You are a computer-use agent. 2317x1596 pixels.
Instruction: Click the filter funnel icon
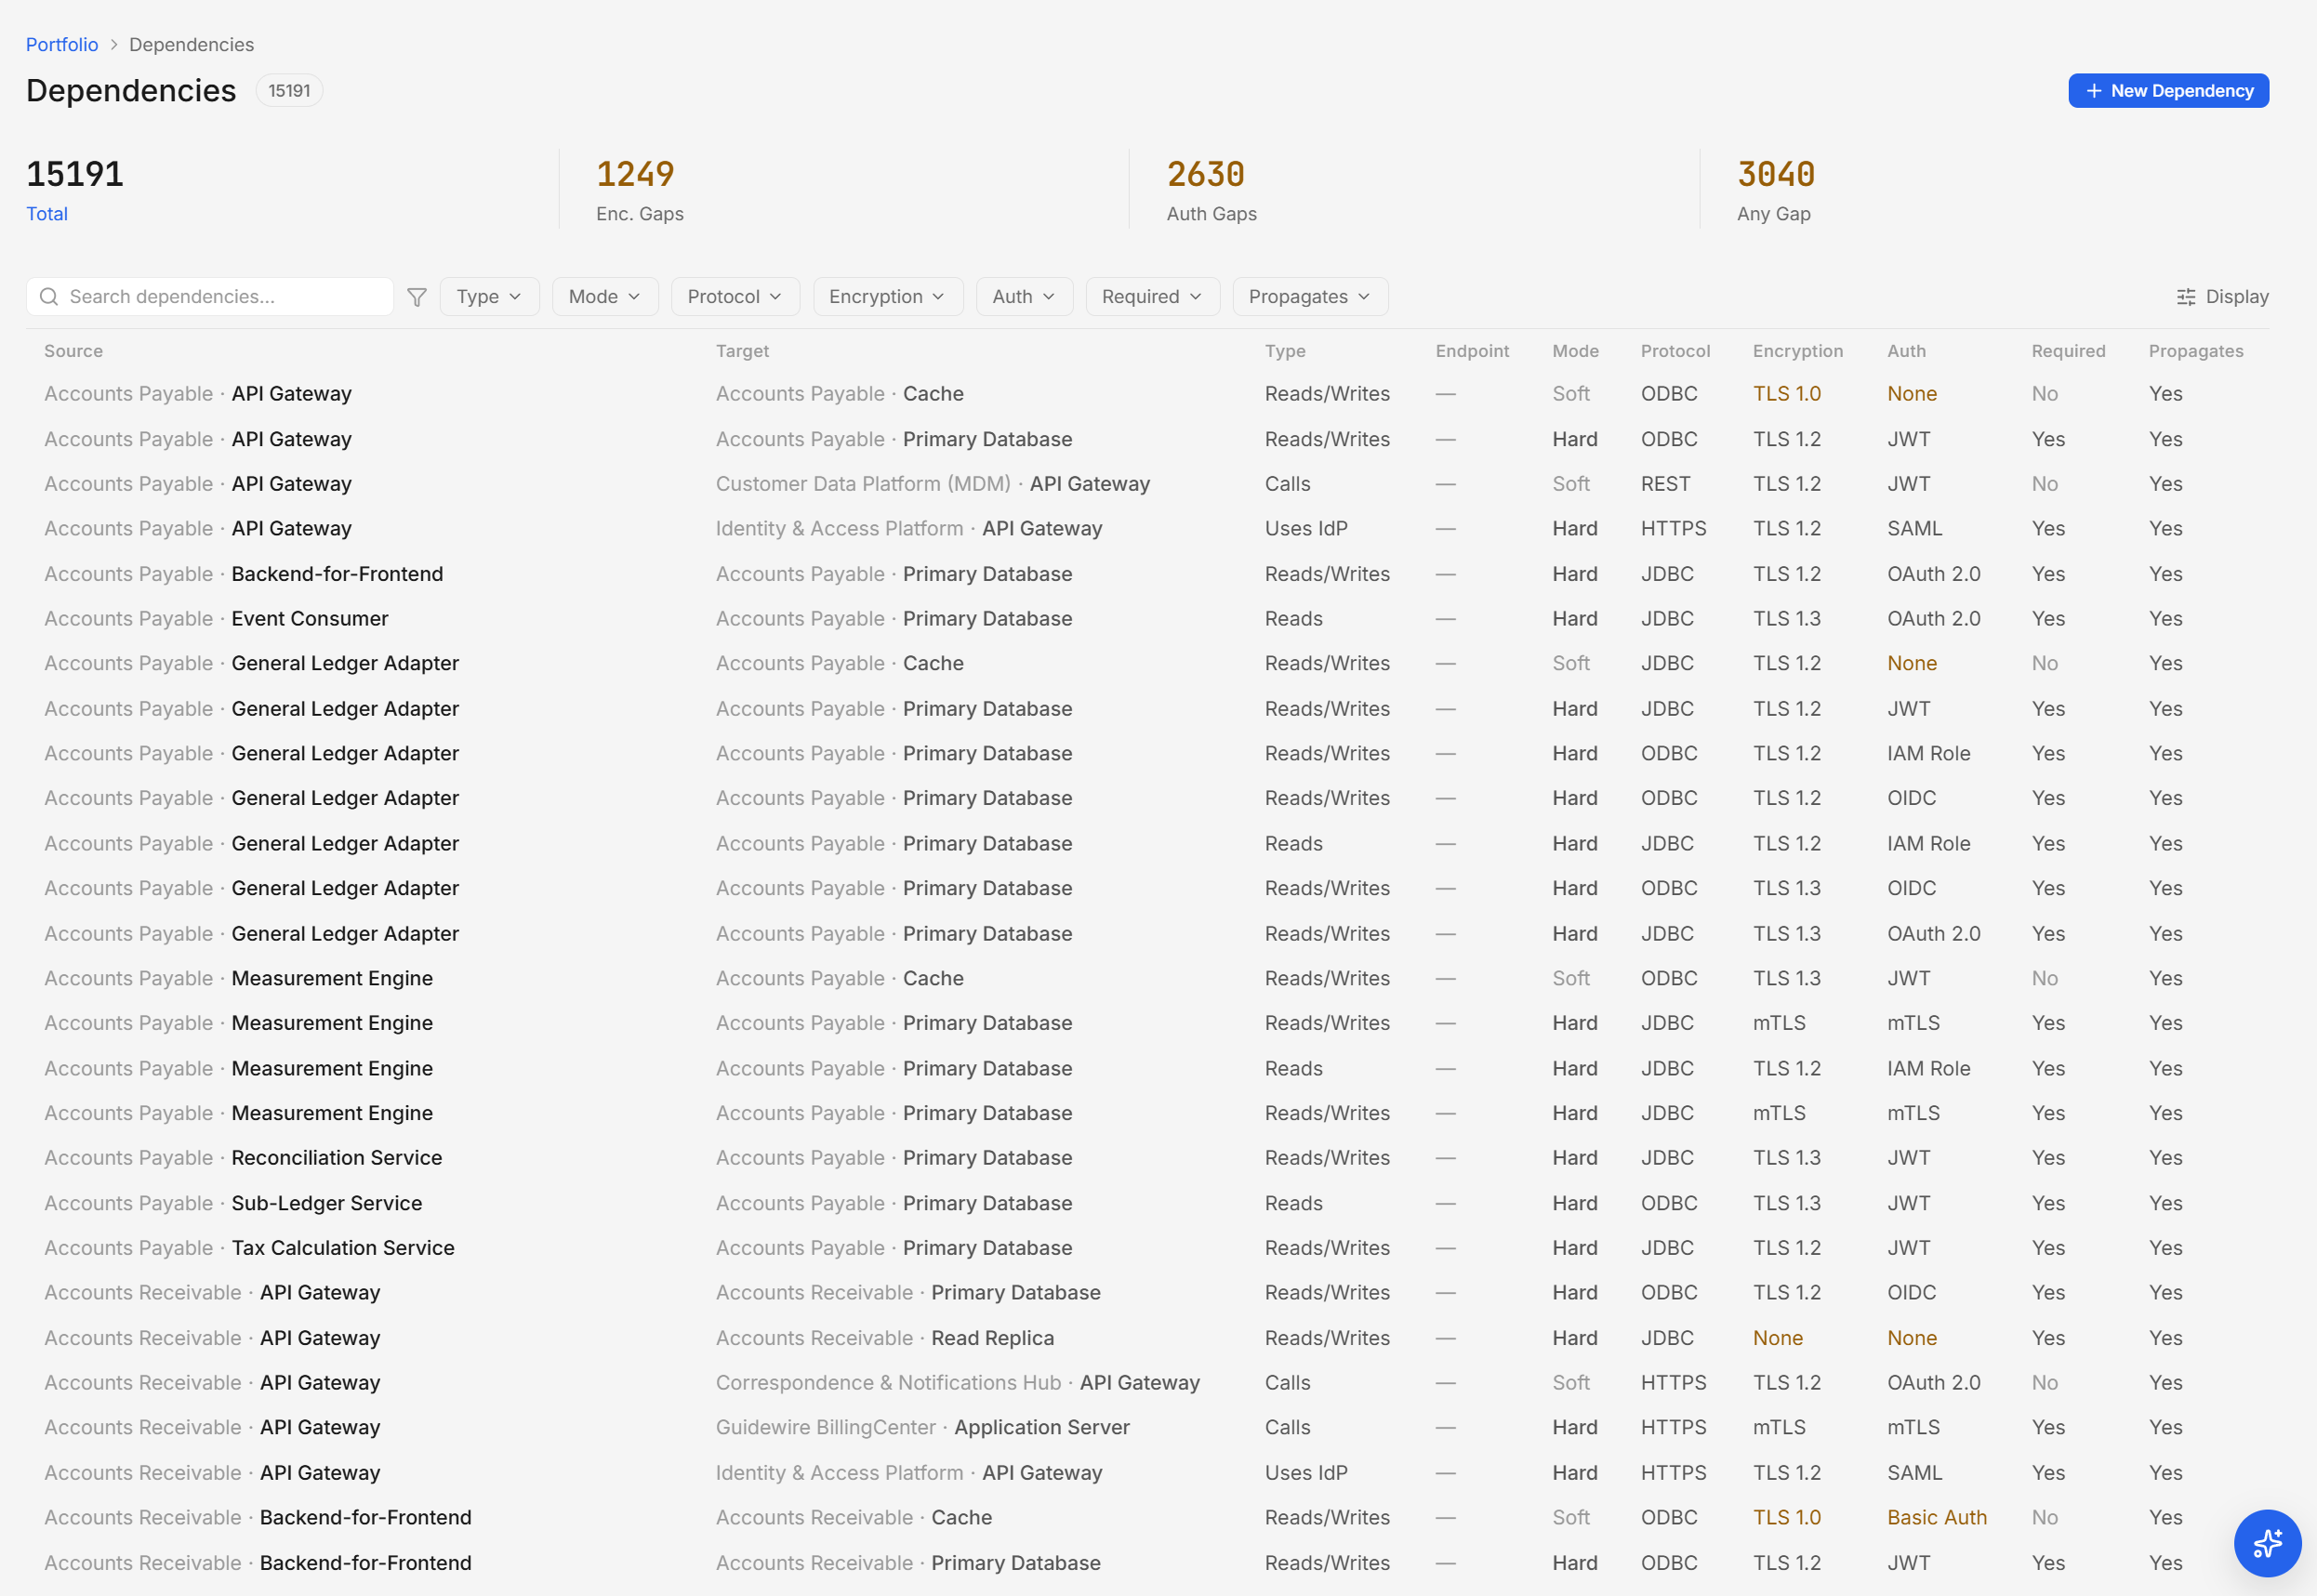pos(417,297)
